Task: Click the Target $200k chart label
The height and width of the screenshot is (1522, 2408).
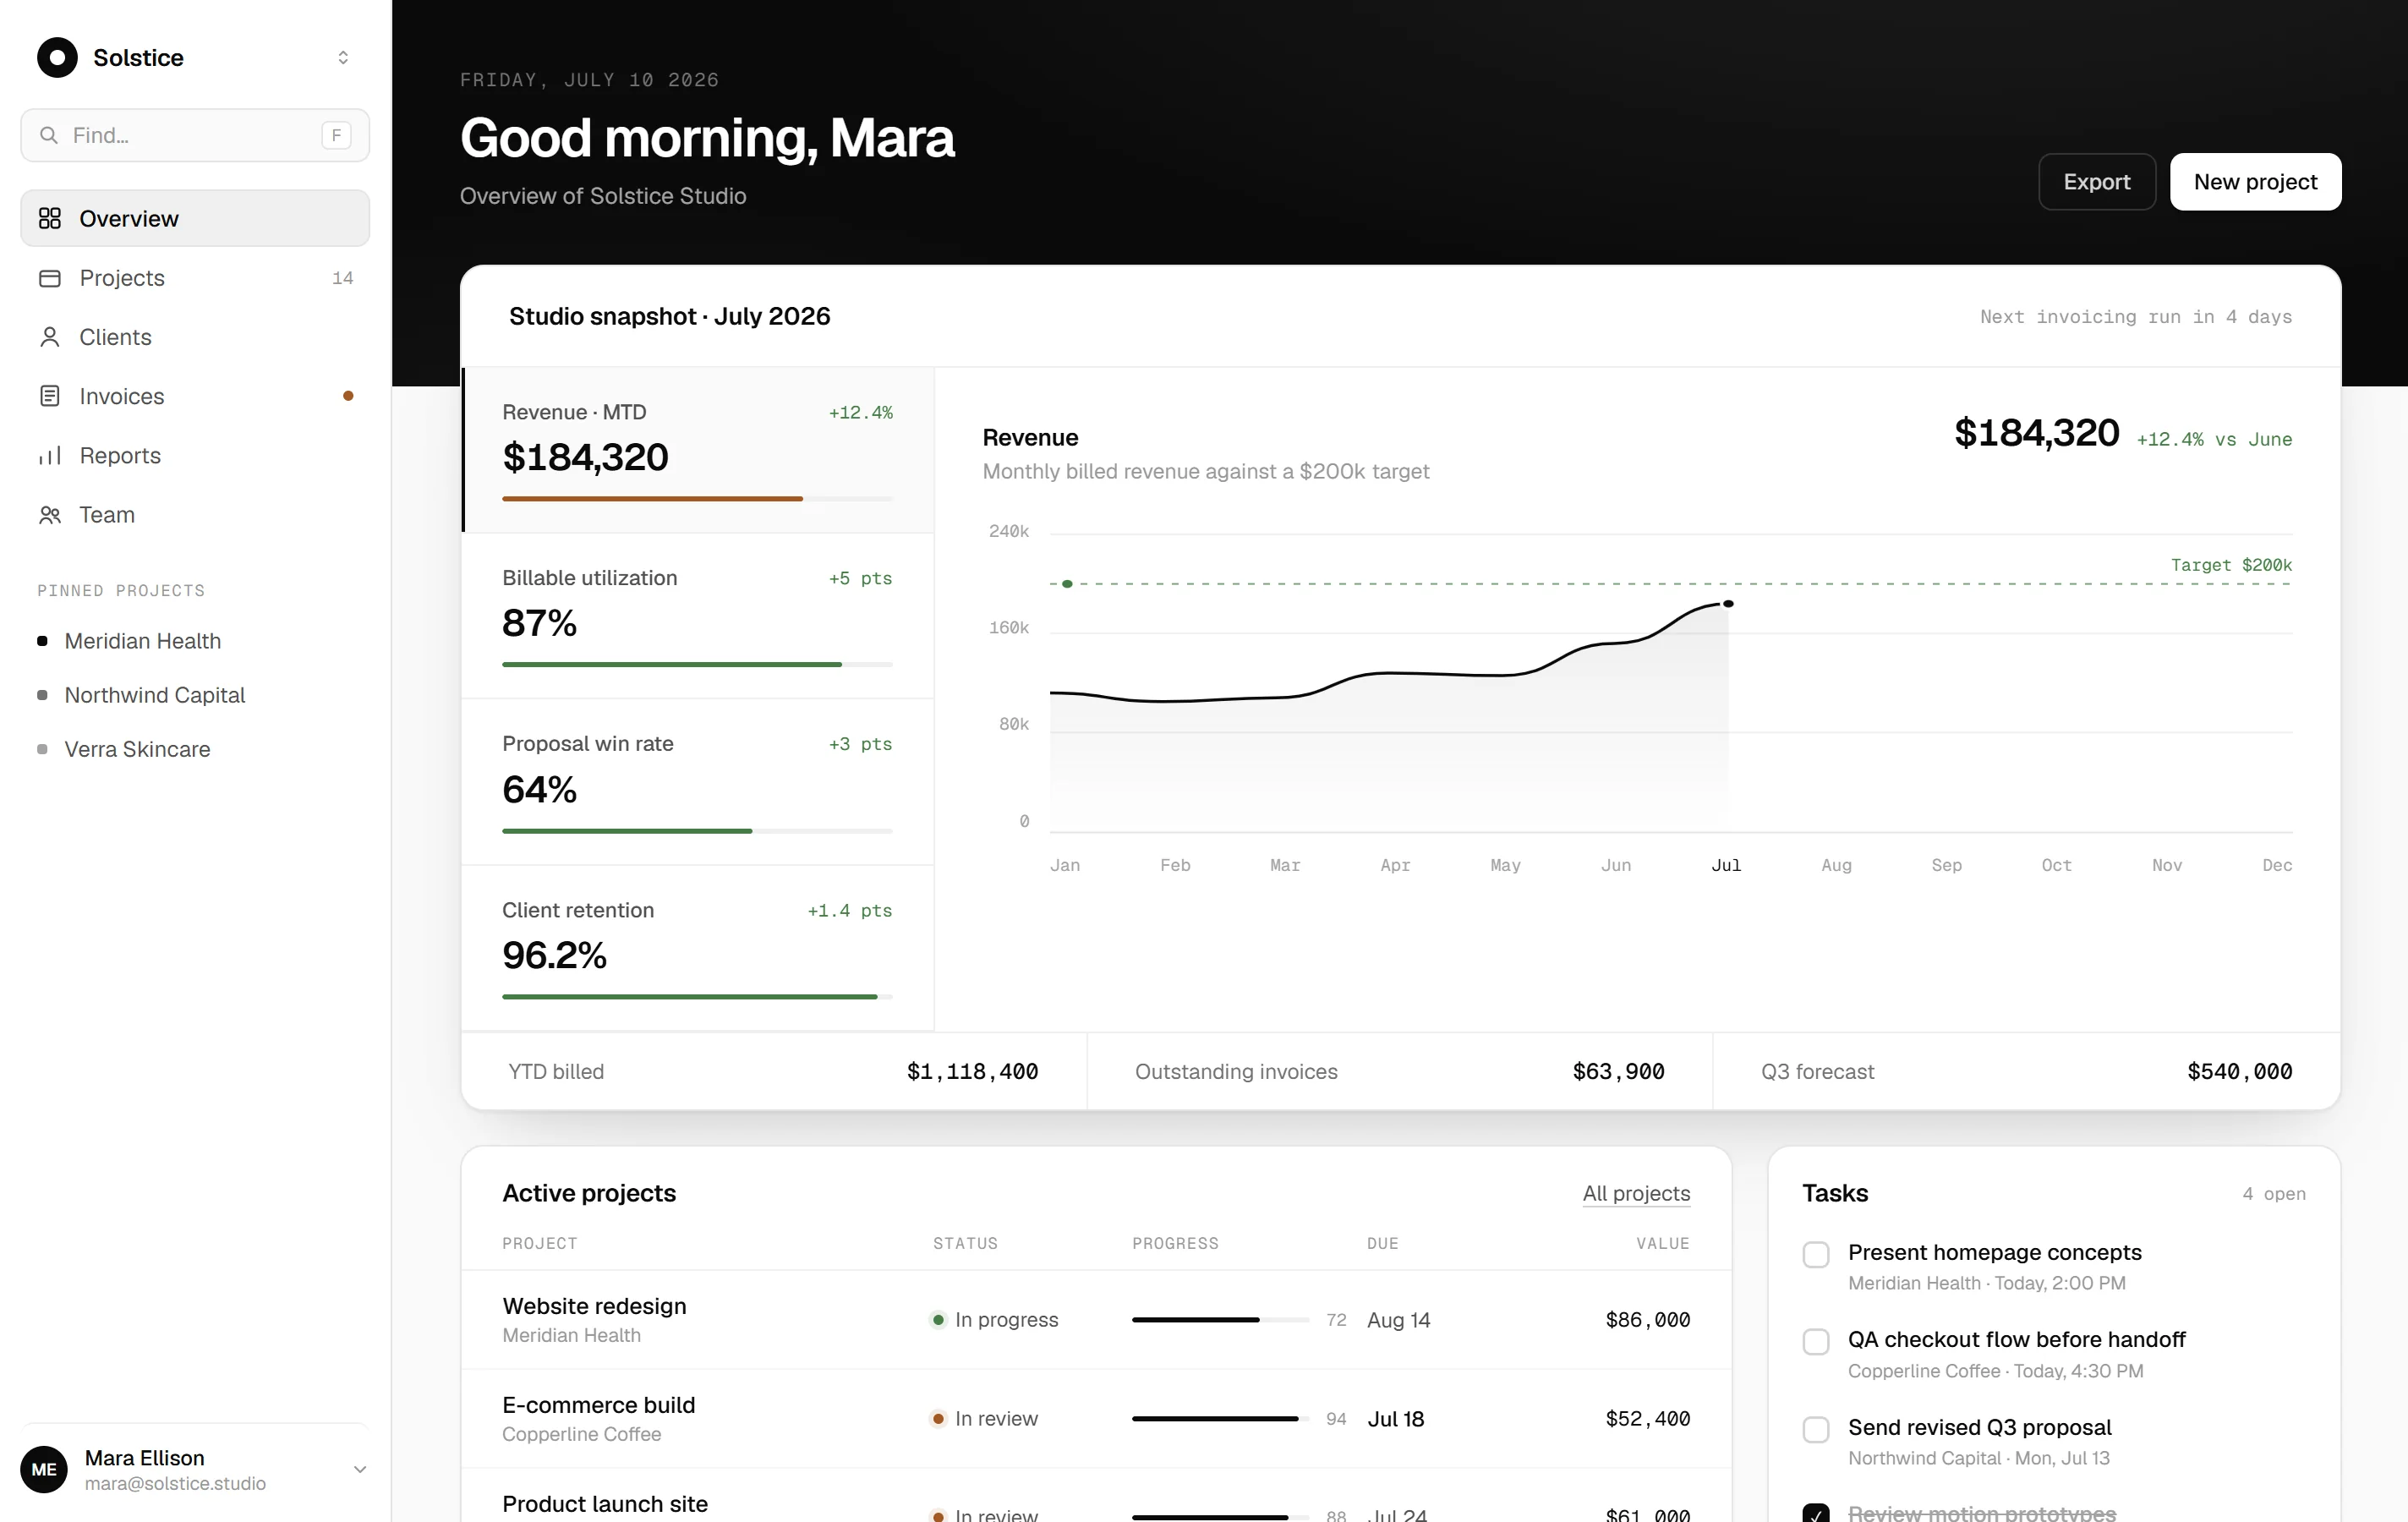Action: [x=2231, y=565]
